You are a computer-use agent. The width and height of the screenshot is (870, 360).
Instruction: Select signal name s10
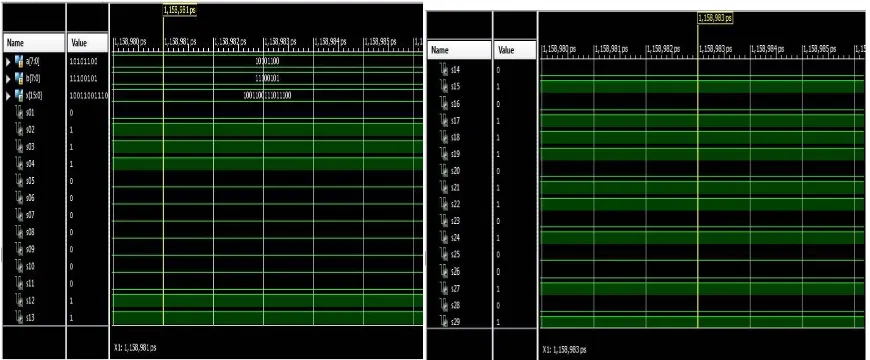(30, 267)
